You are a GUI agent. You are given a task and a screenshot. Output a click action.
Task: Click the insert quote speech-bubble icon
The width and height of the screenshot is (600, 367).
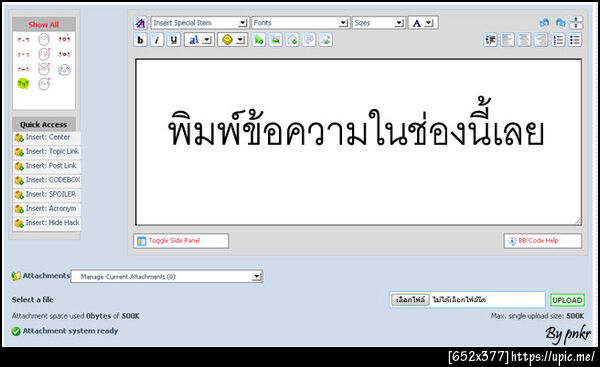[x=309, y=40]
